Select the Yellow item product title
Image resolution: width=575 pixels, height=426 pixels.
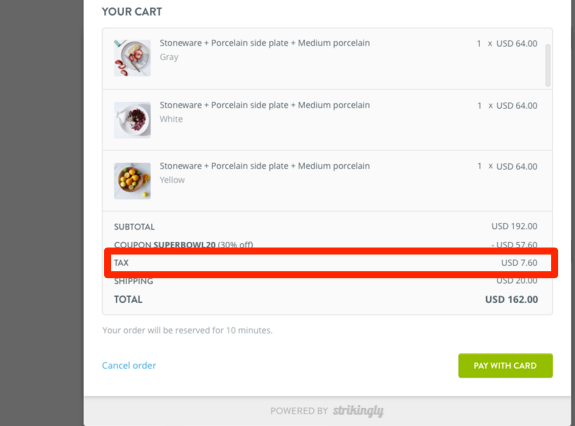coord(264,166)
